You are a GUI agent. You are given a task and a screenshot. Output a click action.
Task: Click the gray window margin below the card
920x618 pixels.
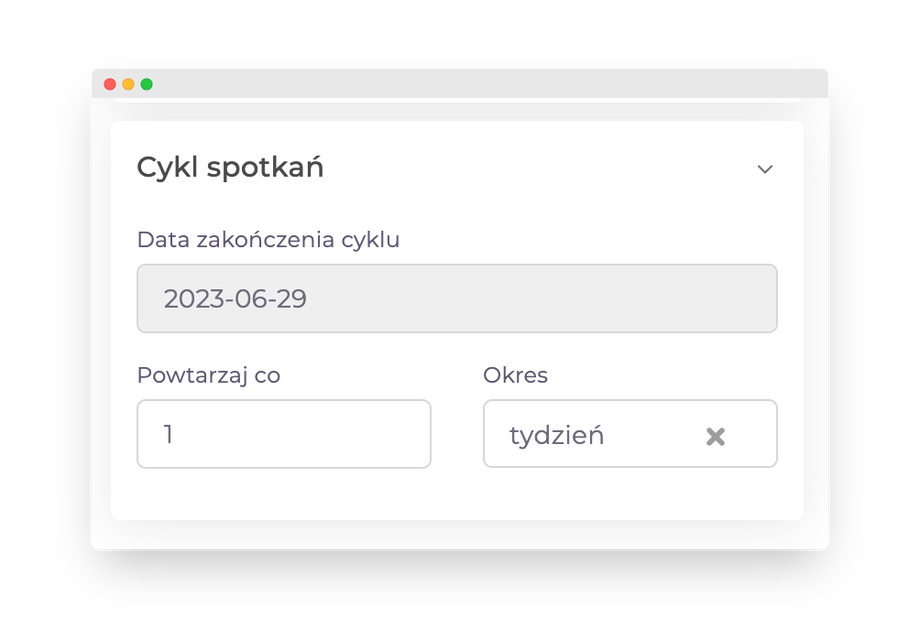tap(460, 534)
